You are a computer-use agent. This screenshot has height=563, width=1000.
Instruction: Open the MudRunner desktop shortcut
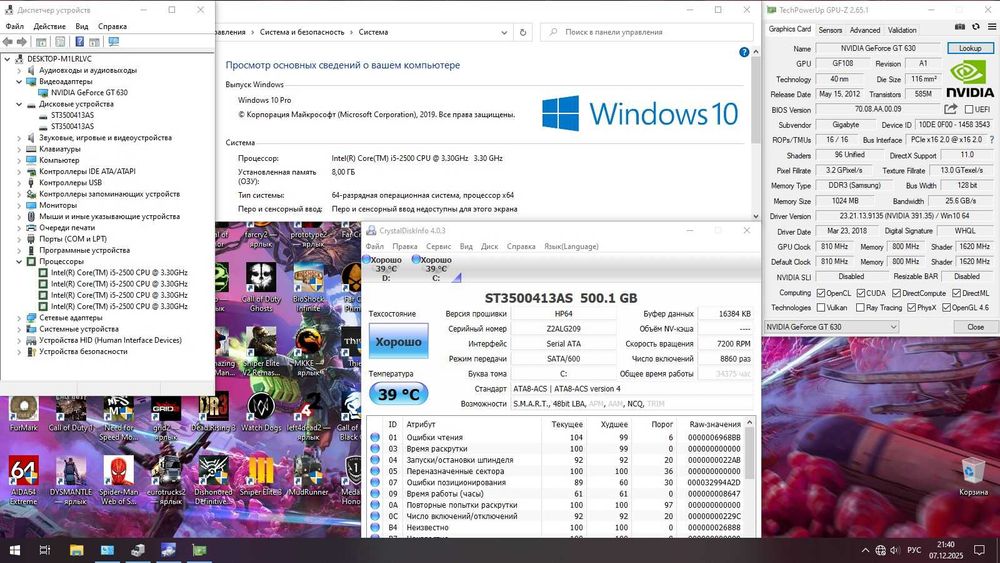pos(308,478)
